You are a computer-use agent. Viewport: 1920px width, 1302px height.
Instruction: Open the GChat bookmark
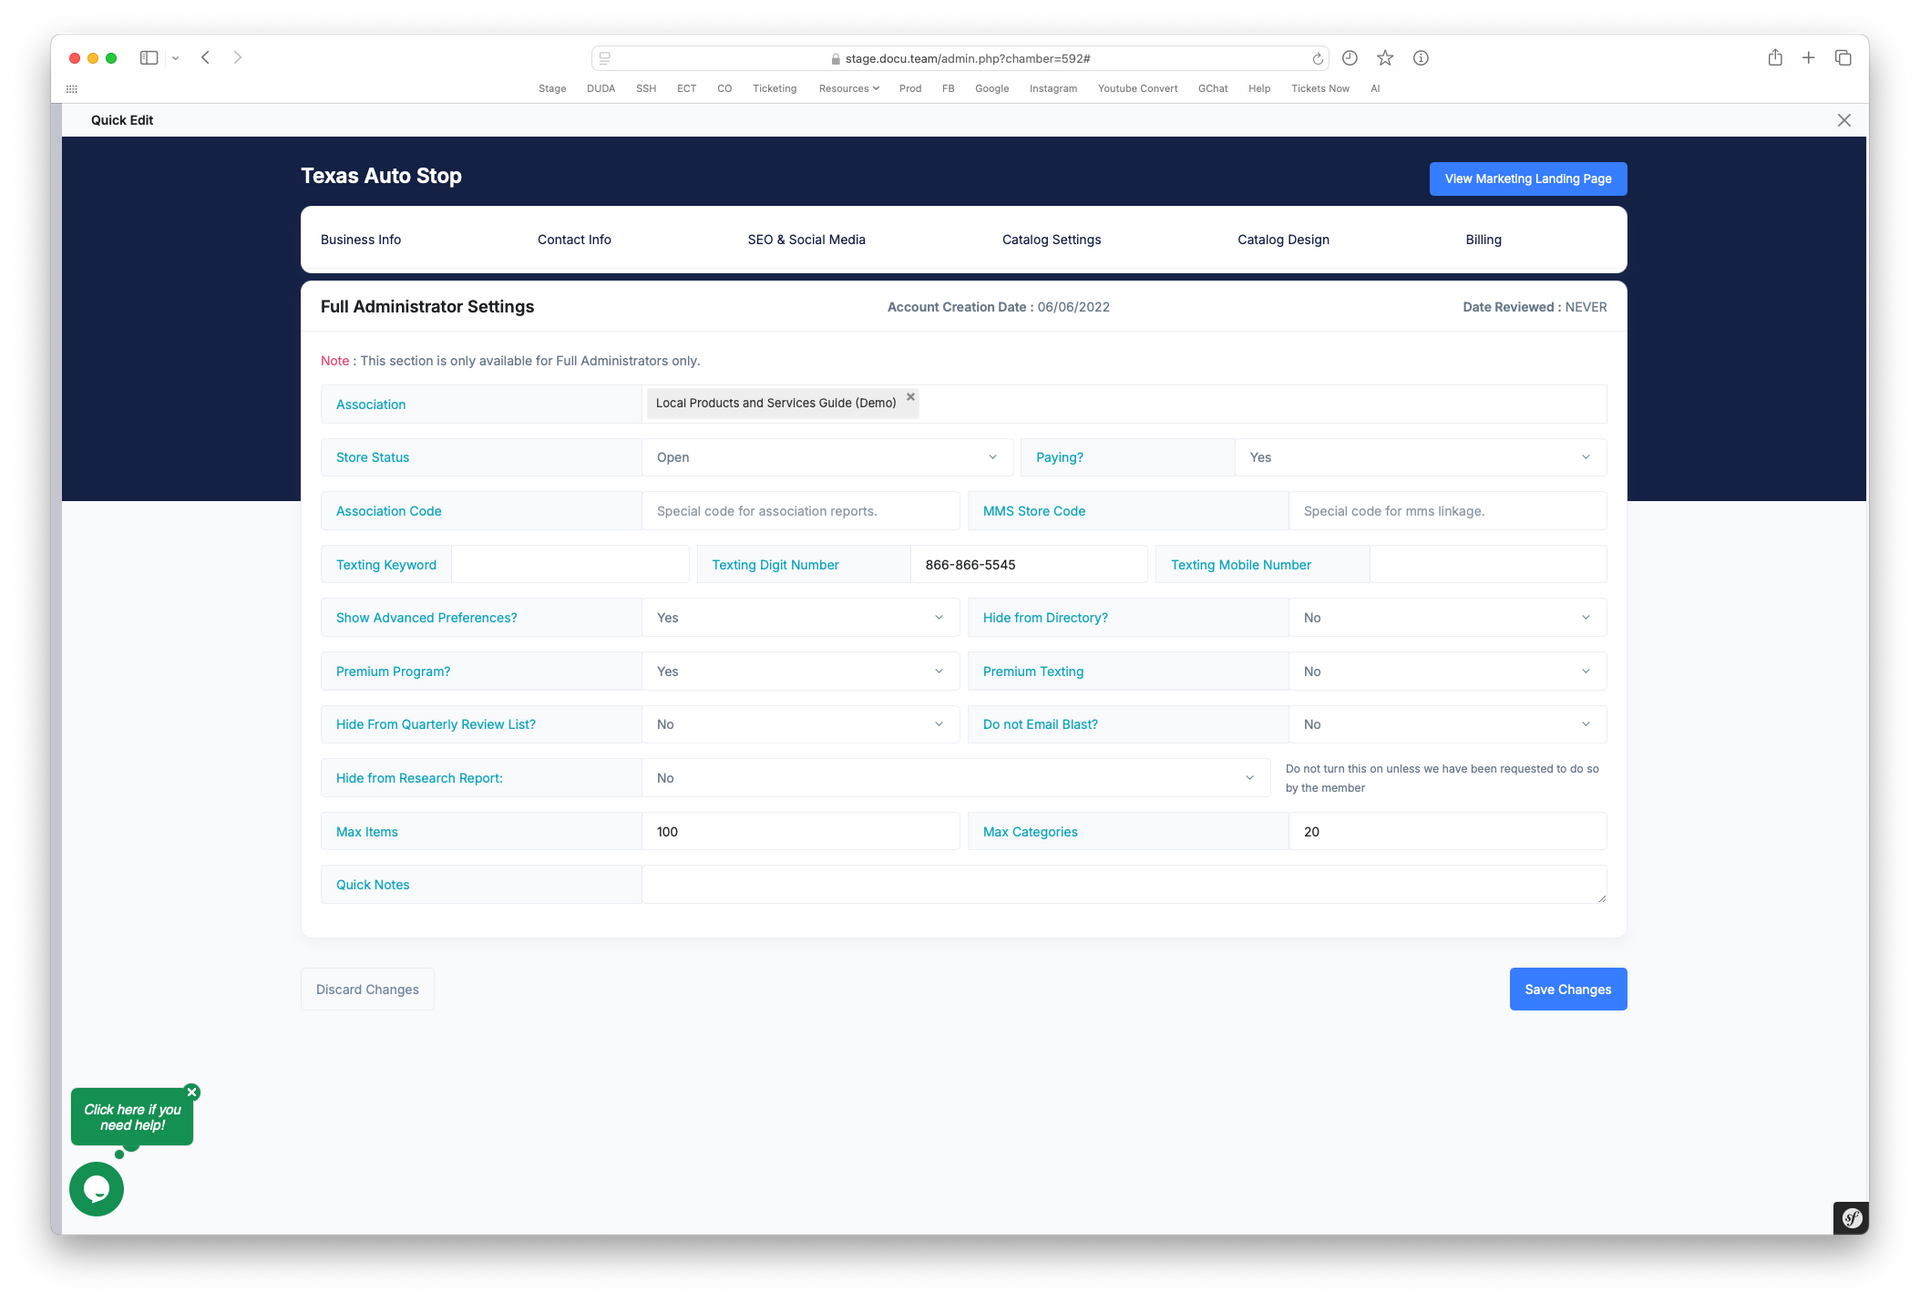tap(1213, 89)
